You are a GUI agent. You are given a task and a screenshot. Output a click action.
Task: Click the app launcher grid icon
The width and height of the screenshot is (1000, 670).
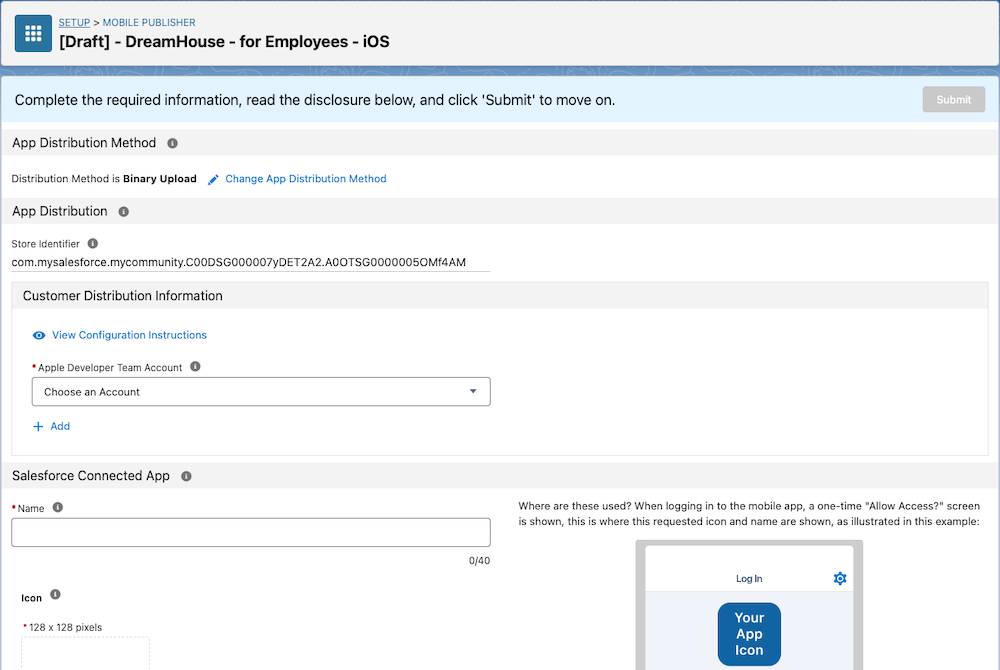click(x=33, y=33)
